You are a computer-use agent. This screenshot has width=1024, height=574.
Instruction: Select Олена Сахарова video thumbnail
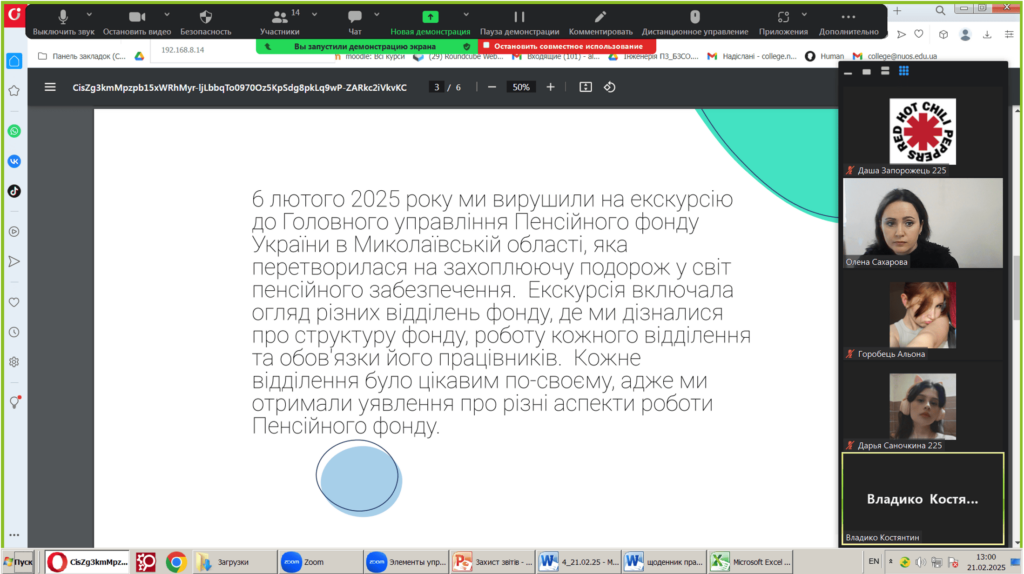923,223
